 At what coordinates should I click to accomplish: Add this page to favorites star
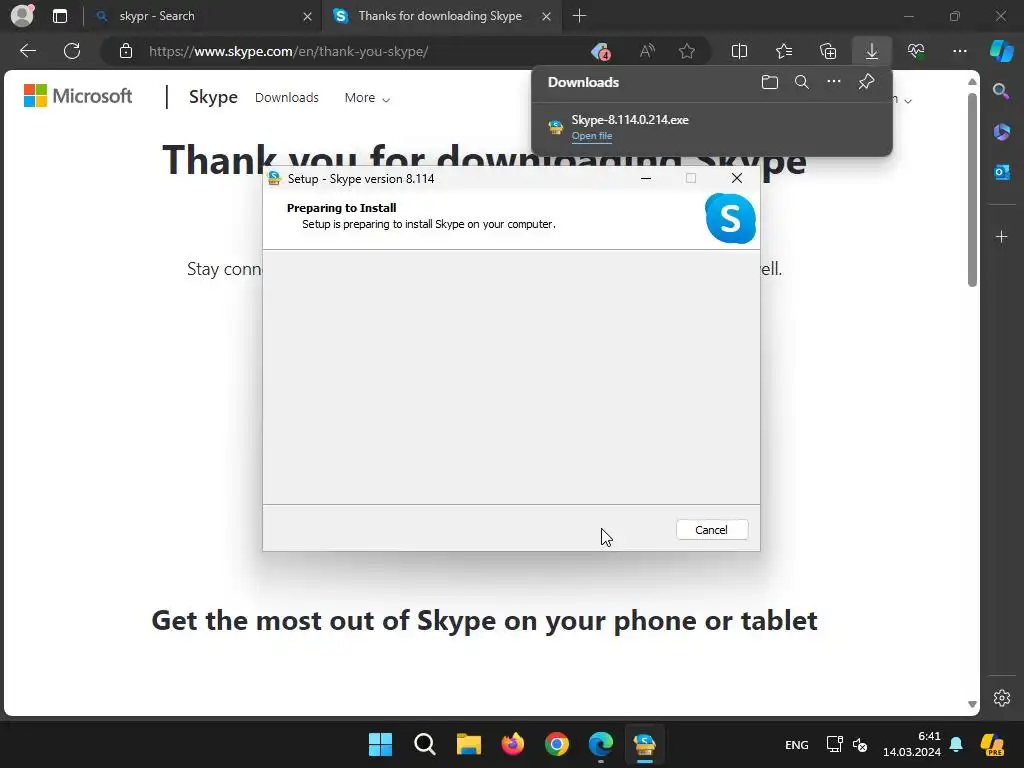point(686,51)
